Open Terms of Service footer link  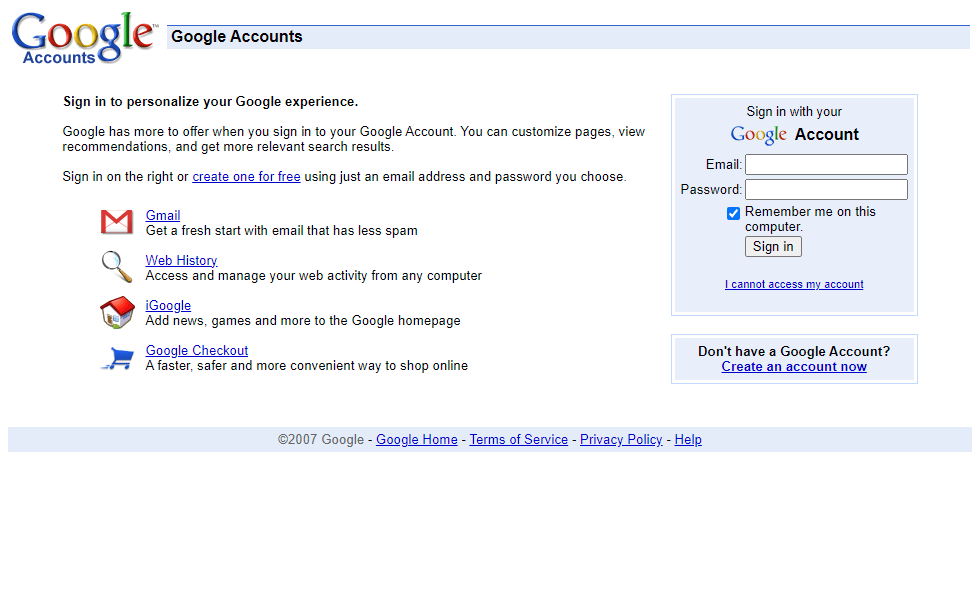(519, 440)
